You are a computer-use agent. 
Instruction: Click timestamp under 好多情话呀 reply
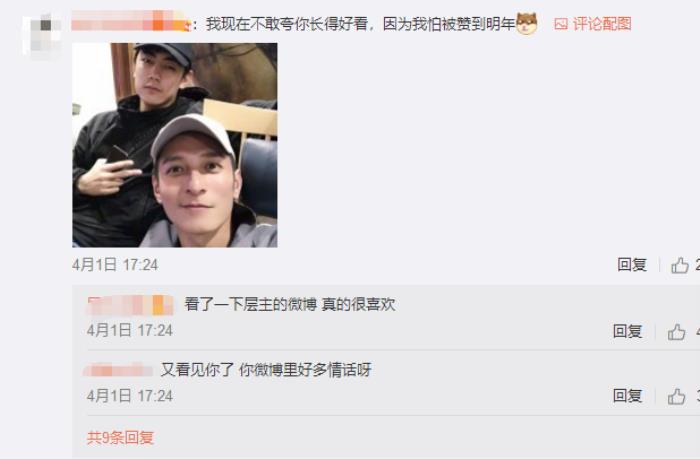[x=130, y=396]
